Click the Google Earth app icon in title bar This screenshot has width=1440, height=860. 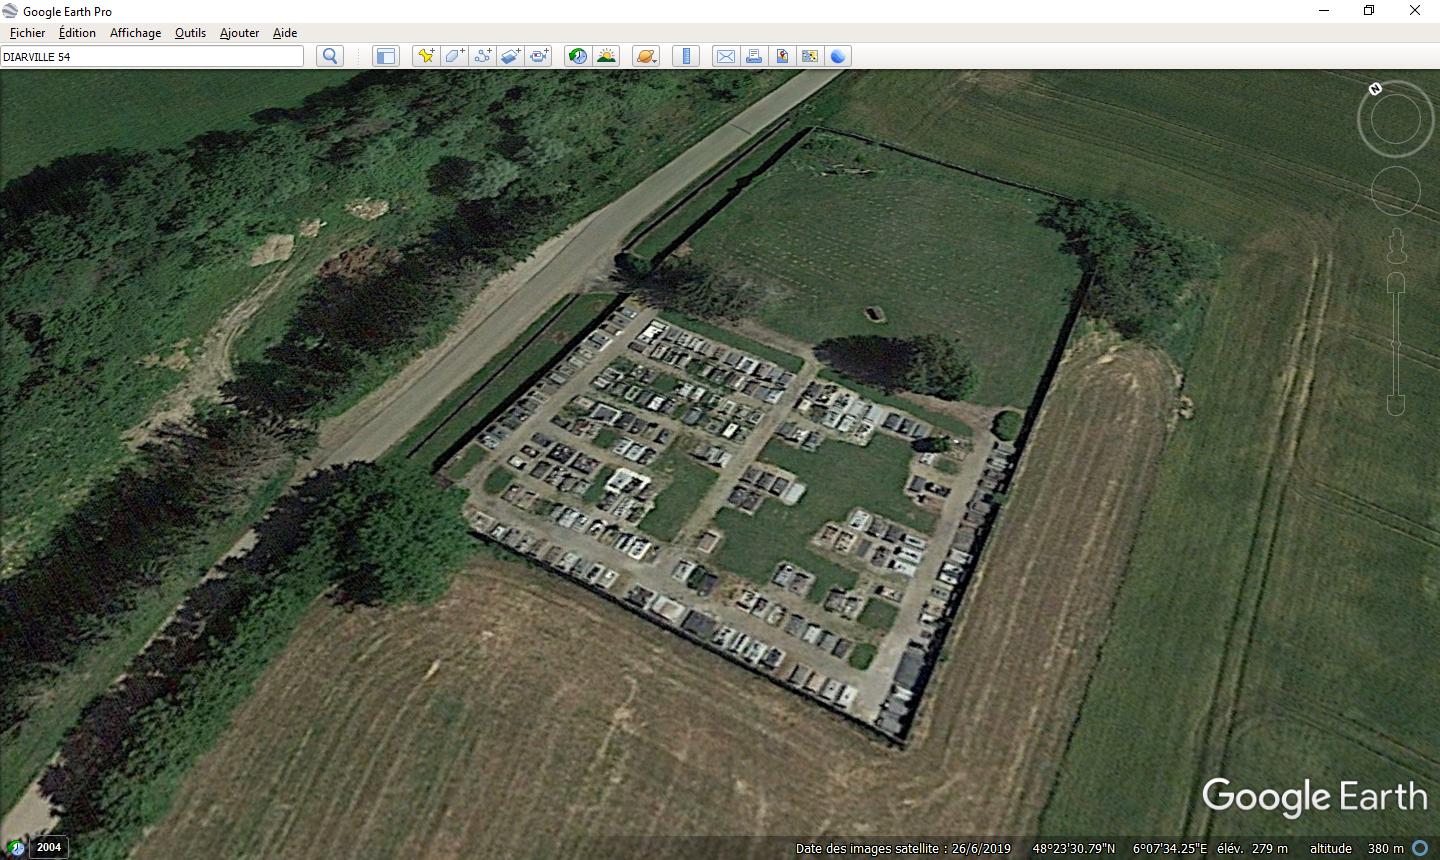(x=11, y=11)
